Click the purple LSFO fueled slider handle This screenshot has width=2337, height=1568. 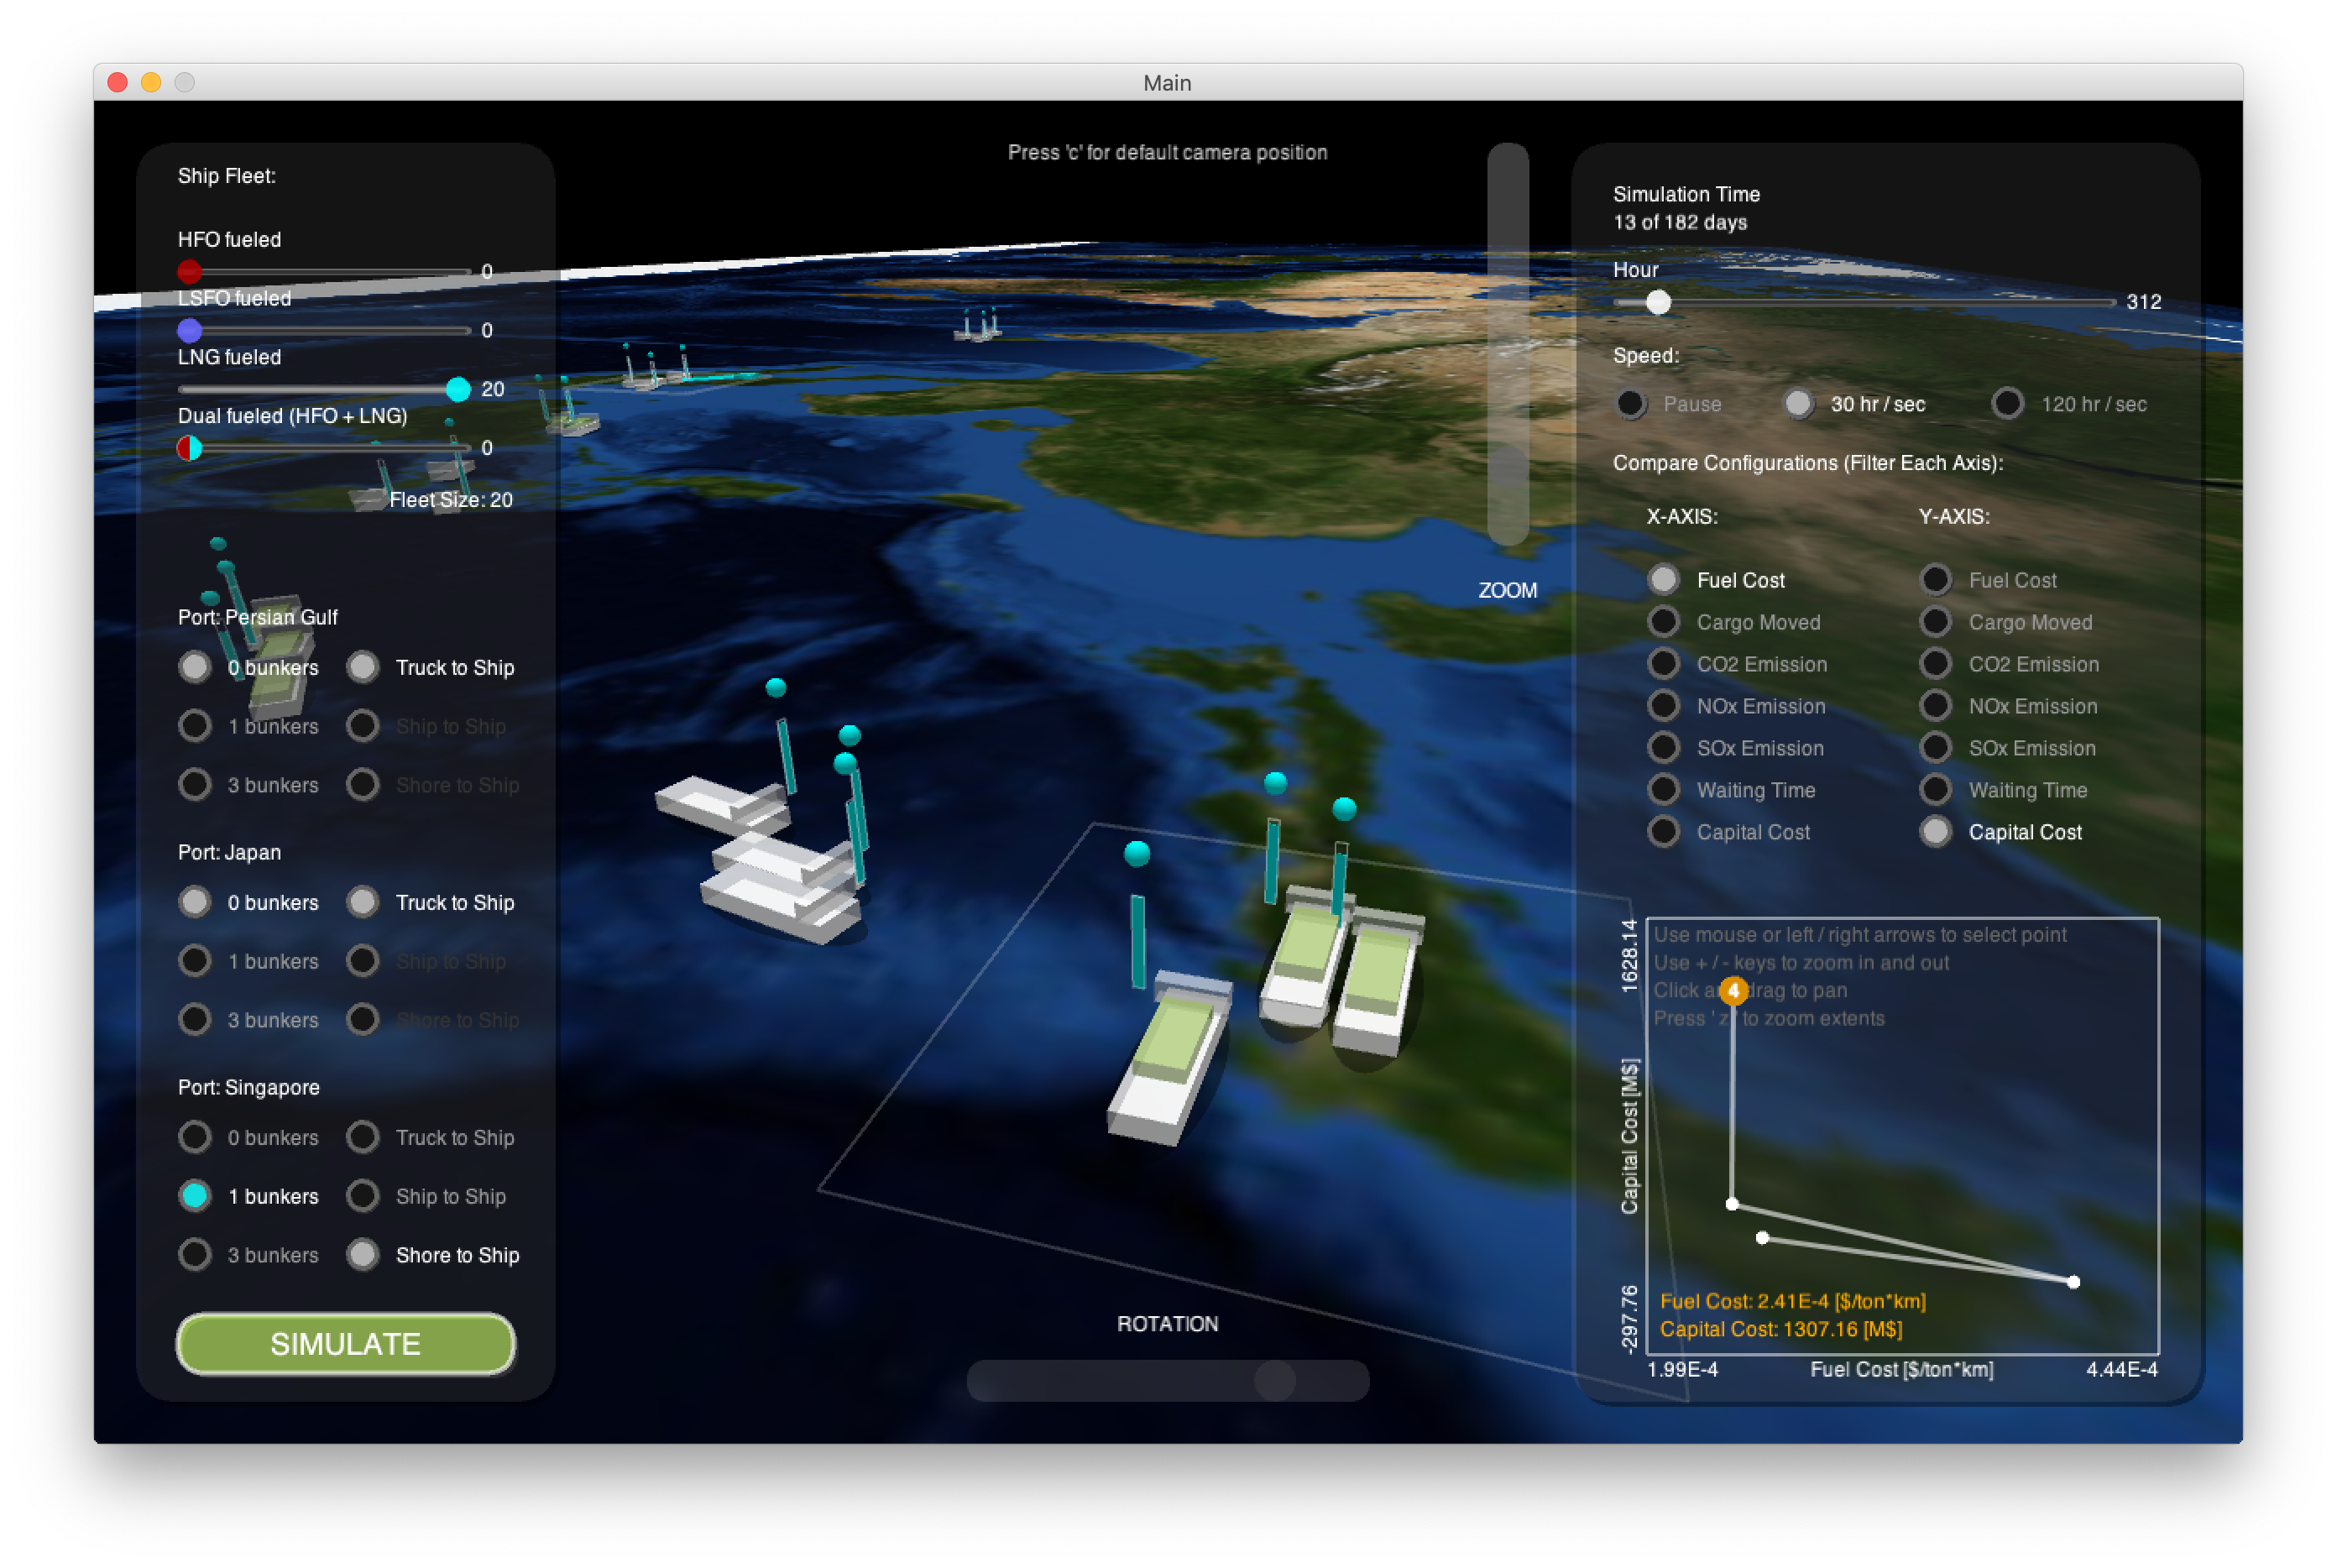point(189,330)
